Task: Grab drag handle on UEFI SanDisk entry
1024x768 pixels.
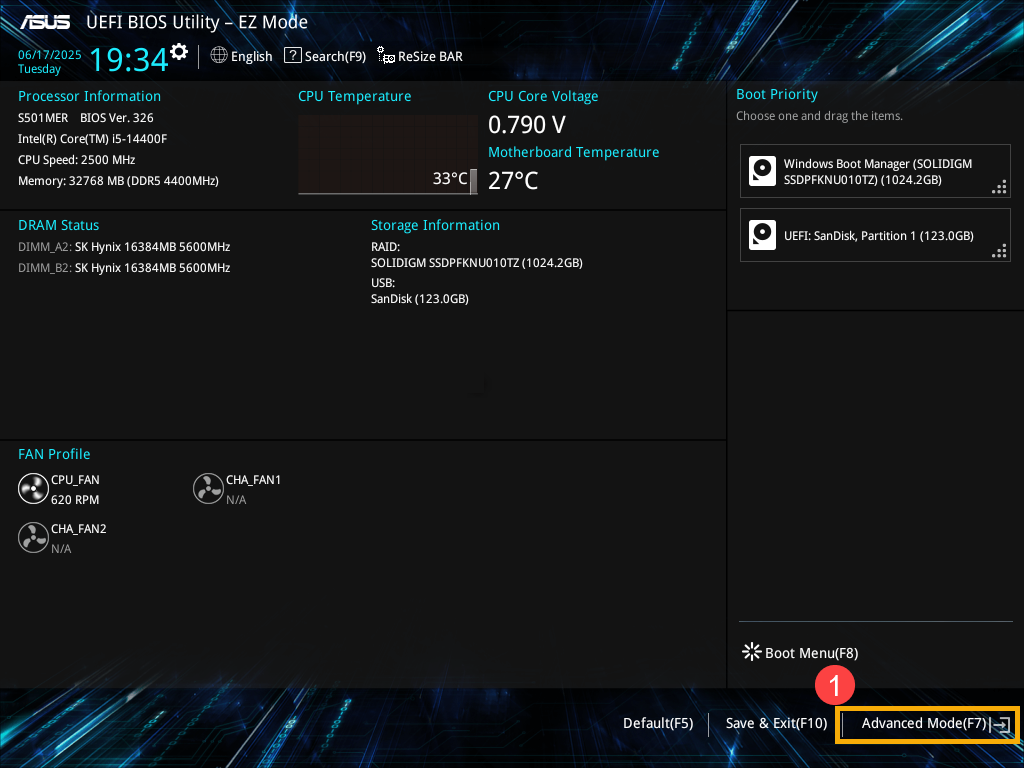Action: pos(999,251)
